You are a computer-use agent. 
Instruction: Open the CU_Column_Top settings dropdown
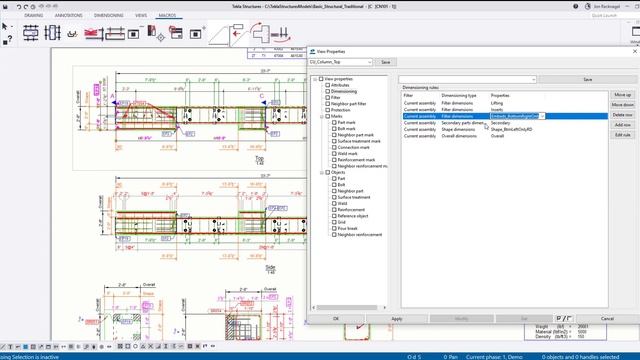coord(369,62)
